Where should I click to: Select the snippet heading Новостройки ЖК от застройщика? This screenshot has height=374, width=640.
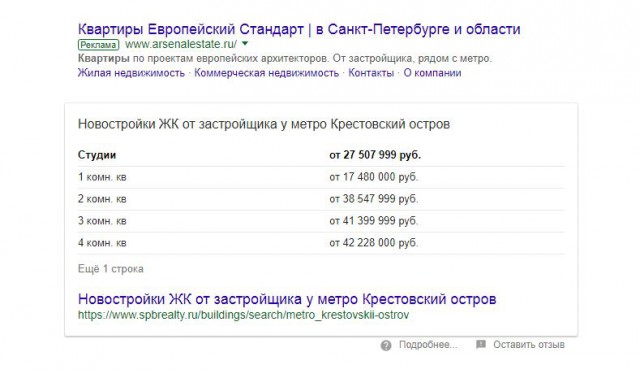tap(264, 124)
